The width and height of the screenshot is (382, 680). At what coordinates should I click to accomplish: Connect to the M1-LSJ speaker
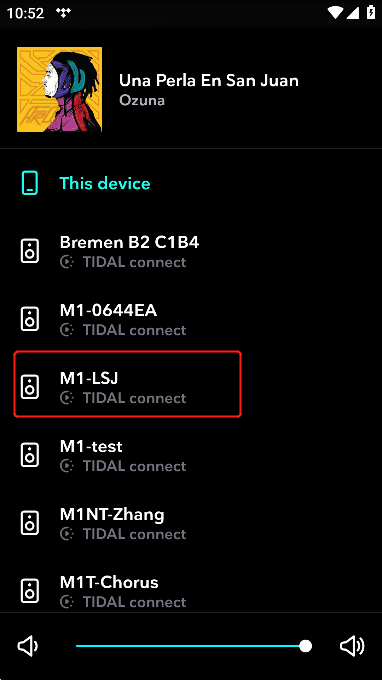tap(191, 387)
